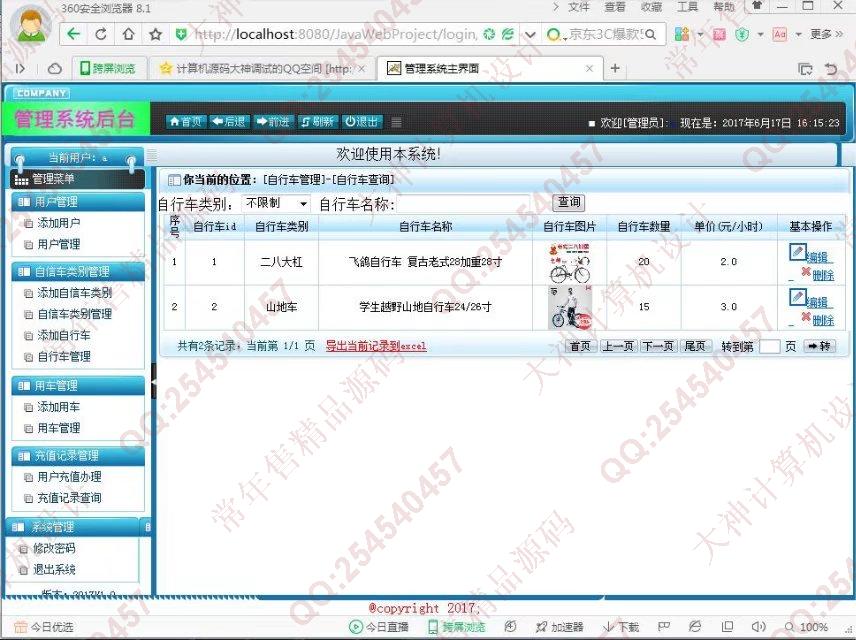The image size is (856, 640).
Task: Collapse the 用户管理 menu section
Action: click(x=78, y=202)
